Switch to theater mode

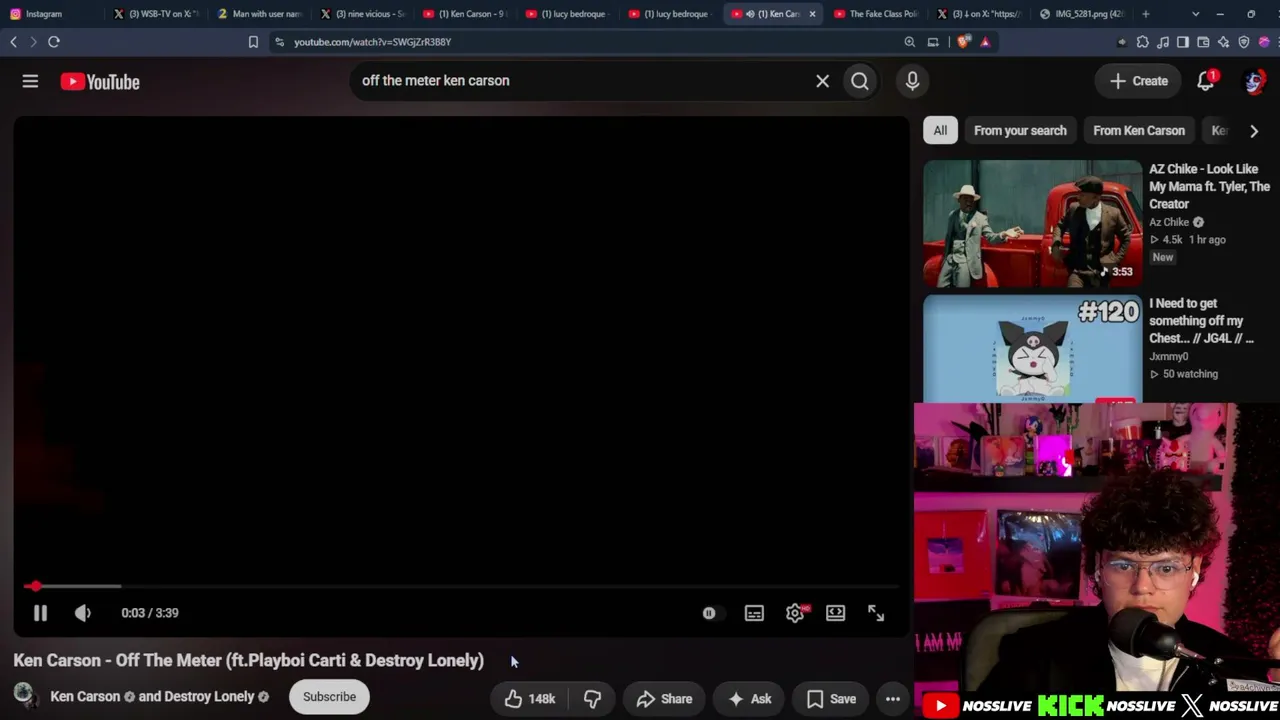(x=835, y=613)
